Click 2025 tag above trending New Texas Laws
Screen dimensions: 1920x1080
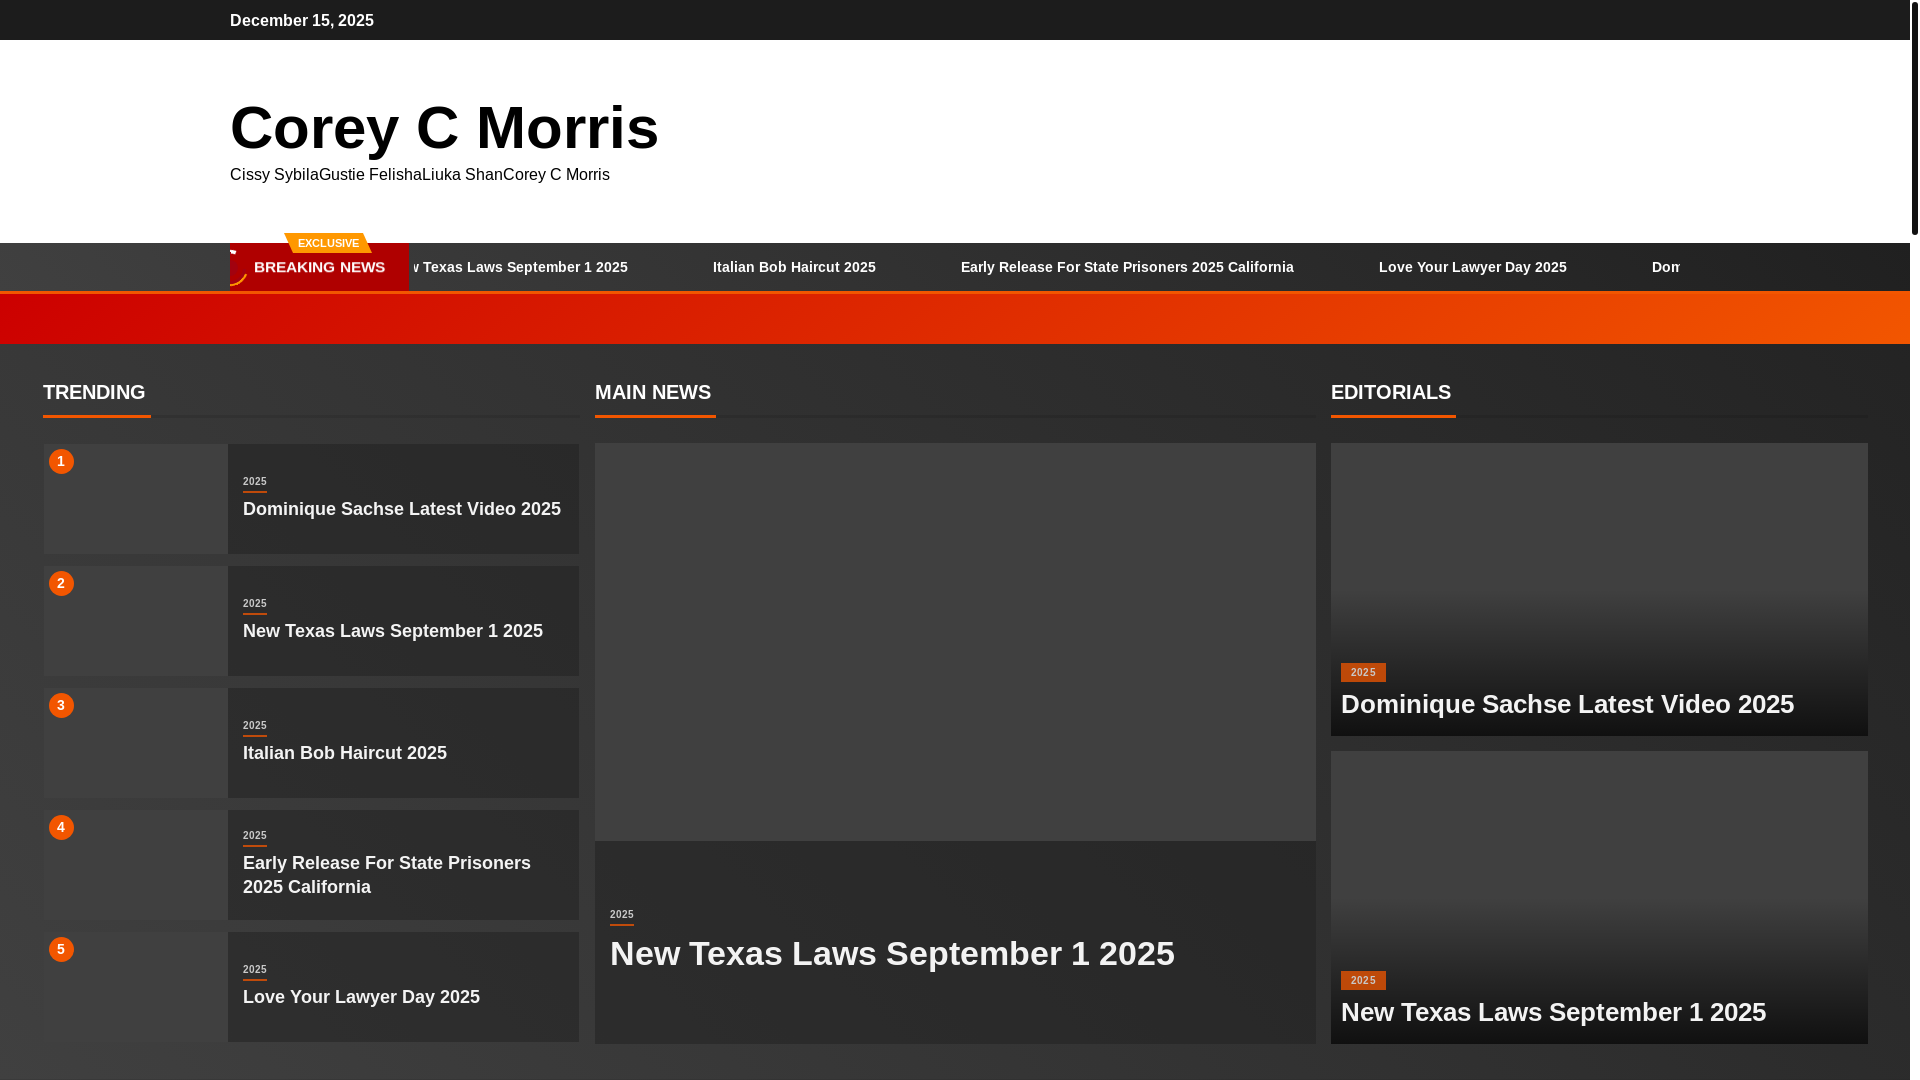coord(255,604)
